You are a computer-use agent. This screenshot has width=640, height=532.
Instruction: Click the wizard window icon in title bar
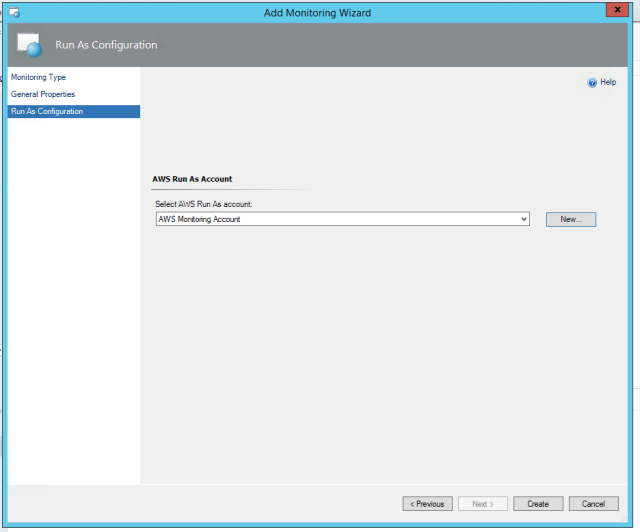click(13, 12)
